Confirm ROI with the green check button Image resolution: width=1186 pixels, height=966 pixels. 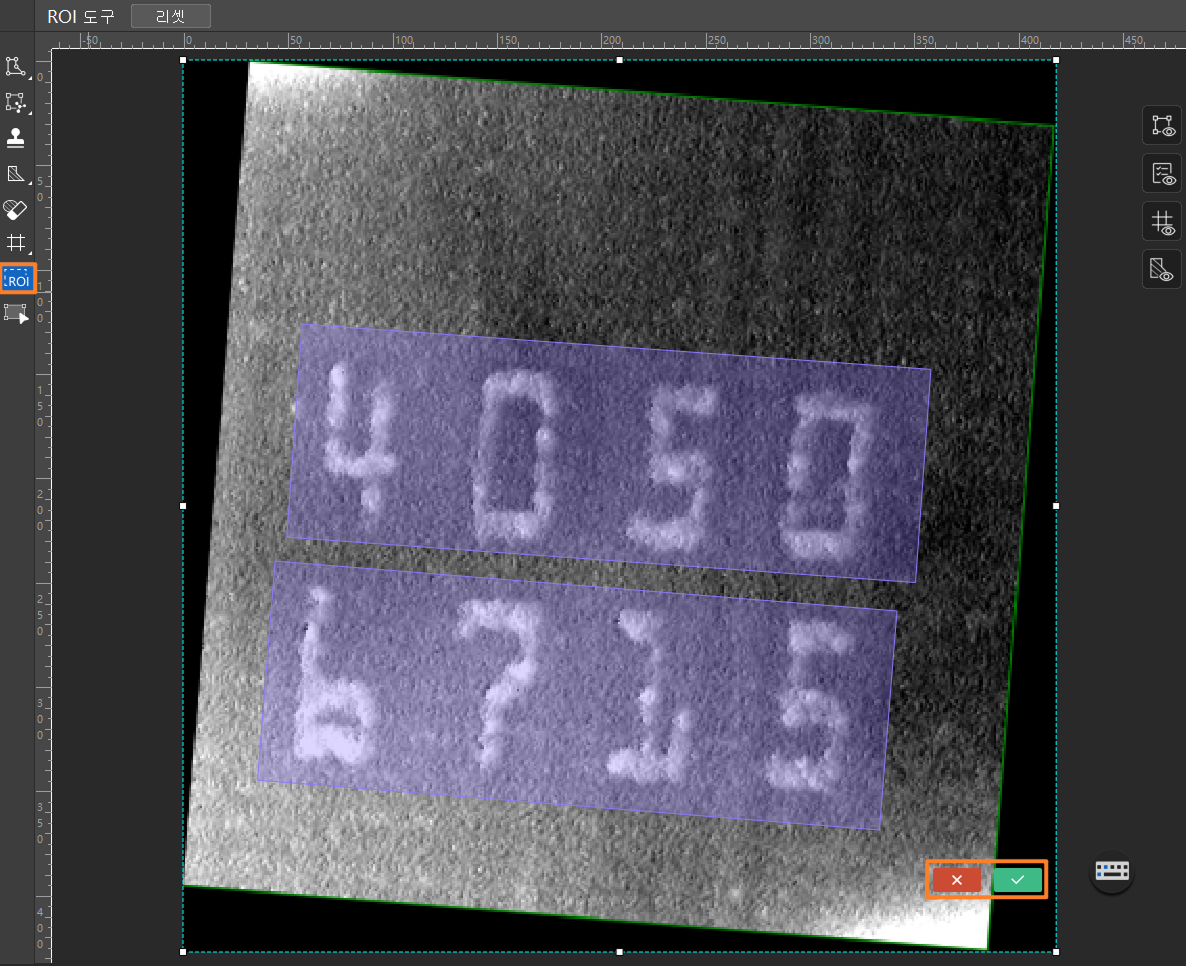[1017, 880]
